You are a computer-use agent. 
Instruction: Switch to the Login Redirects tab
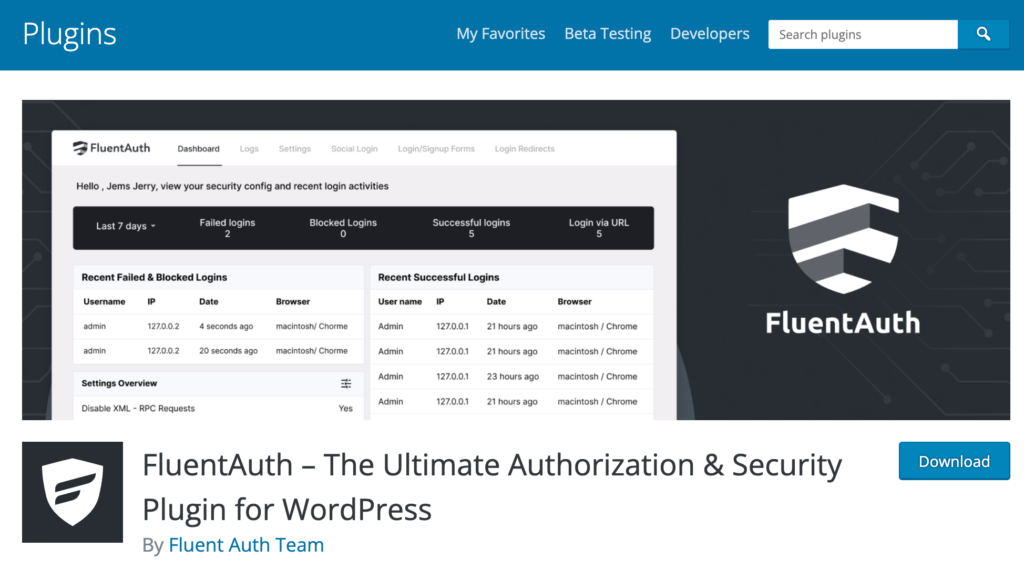coord(524,149)
